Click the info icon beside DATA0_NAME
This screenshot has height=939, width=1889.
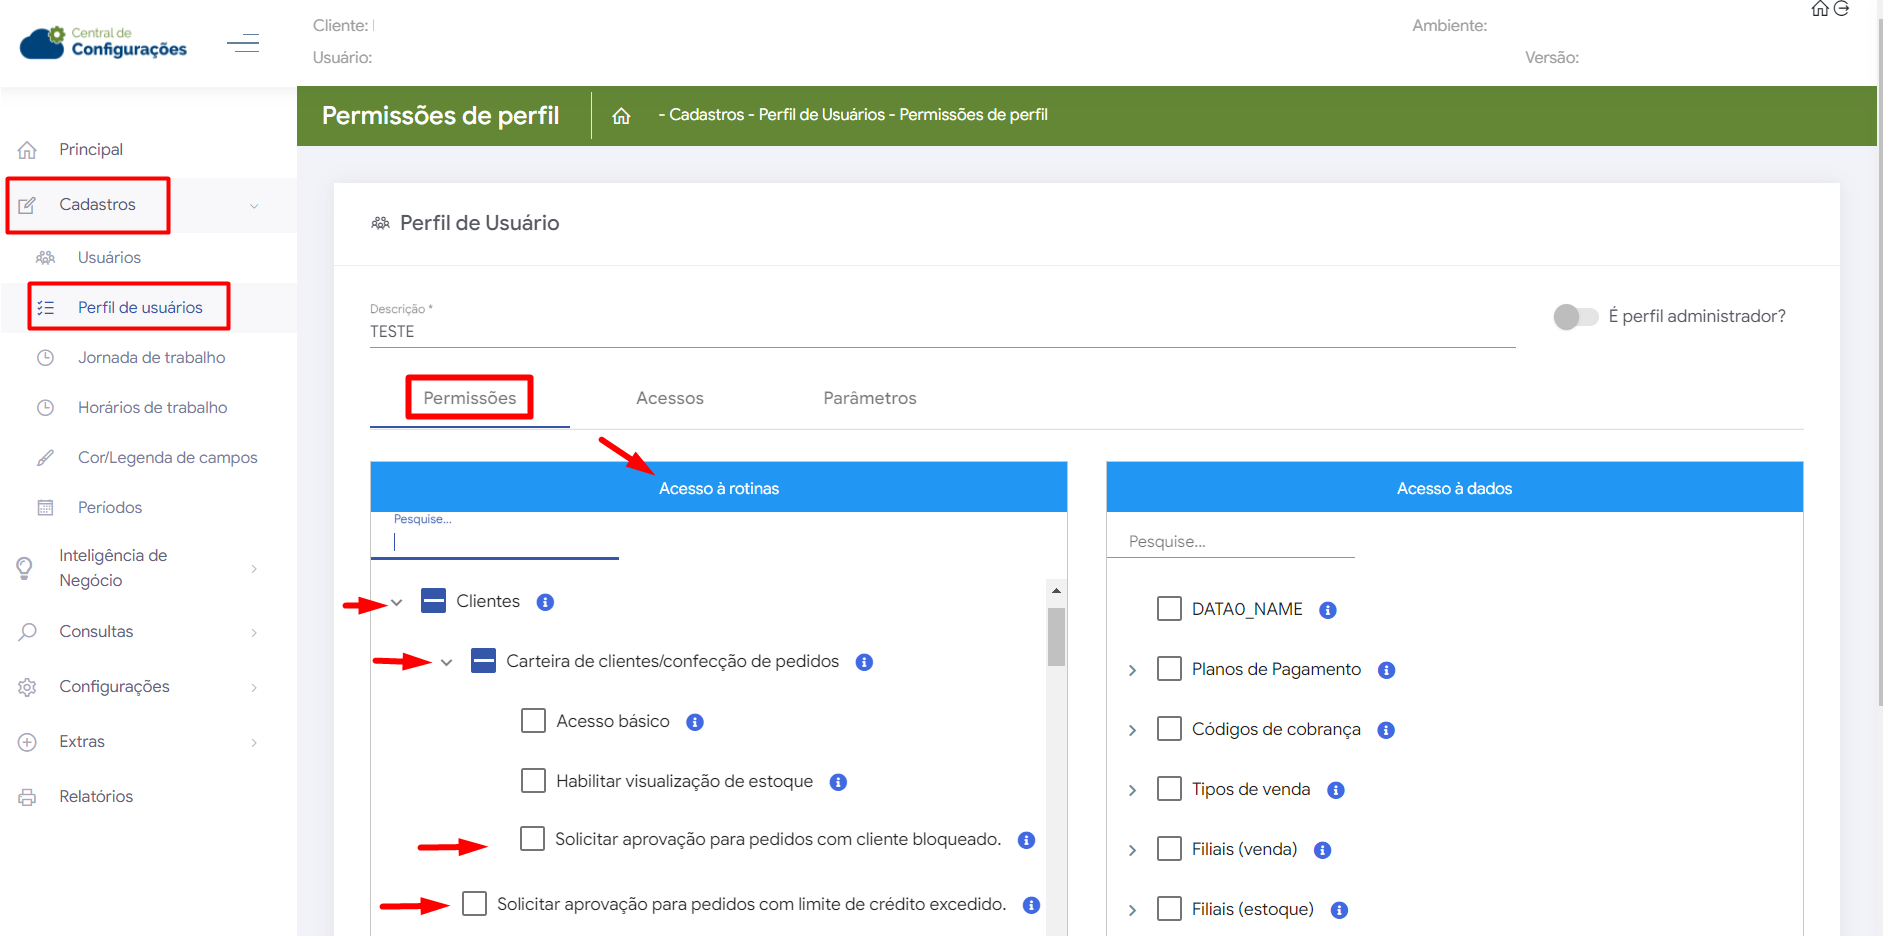tap(1327, 610)
